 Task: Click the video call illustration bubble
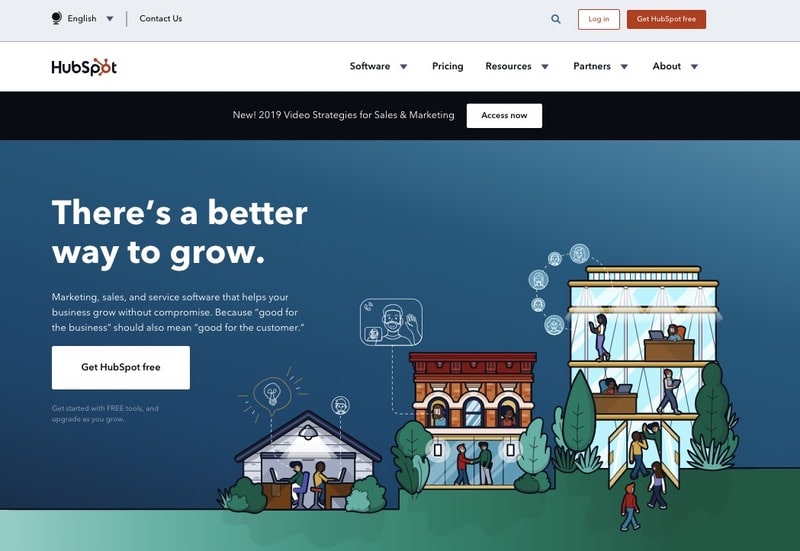[391, 322]
